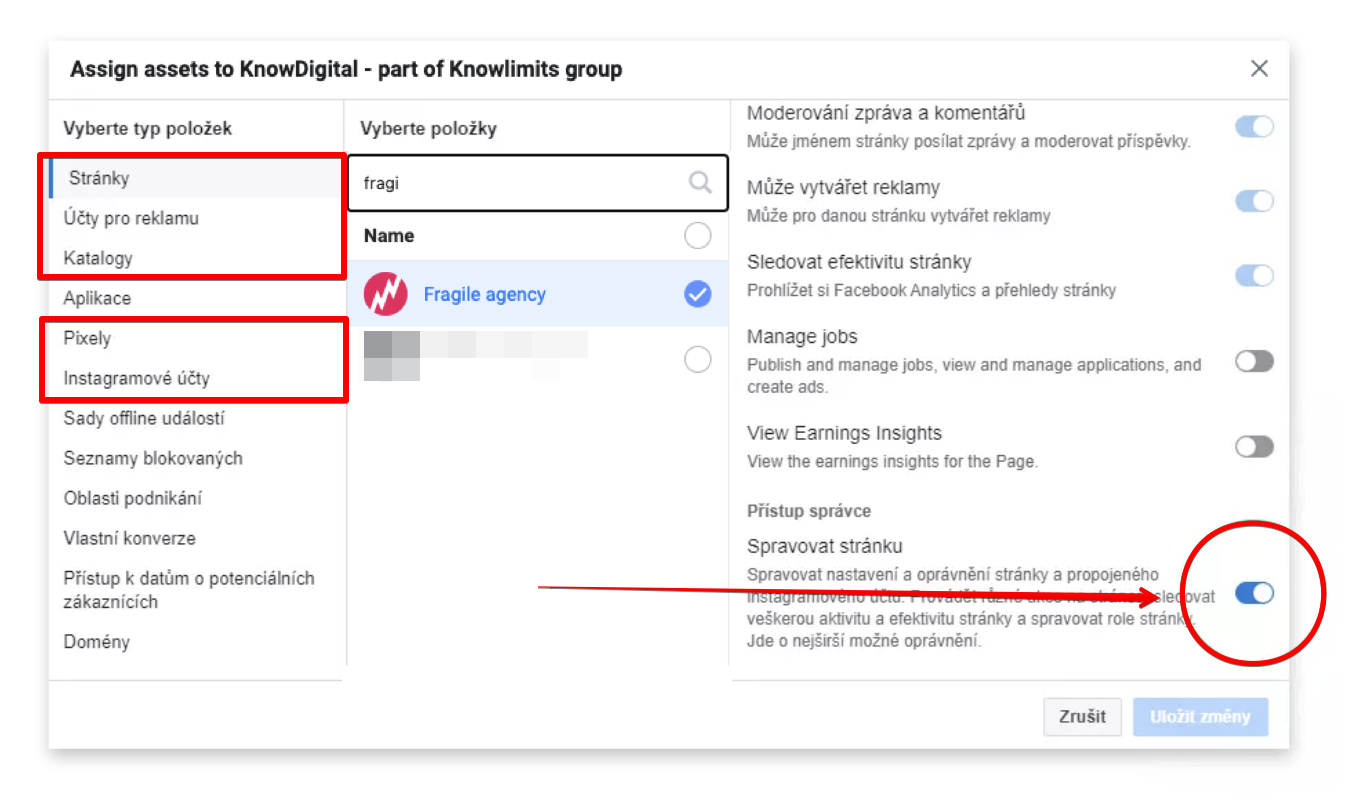Click the search magnifier icon
1352x806 pixels.
(700, 182)
